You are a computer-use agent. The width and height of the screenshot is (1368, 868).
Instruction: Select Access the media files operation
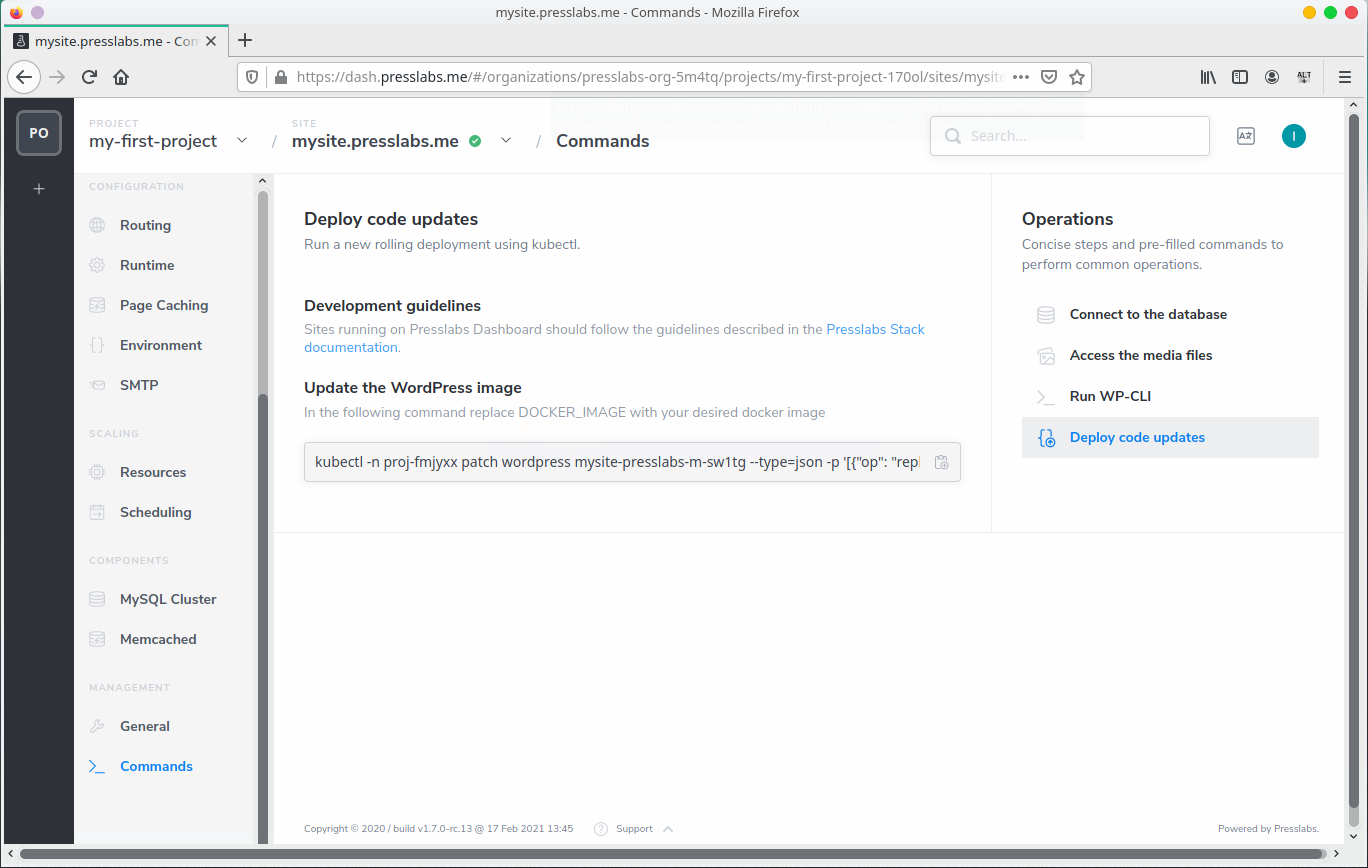click(1170, 355)
